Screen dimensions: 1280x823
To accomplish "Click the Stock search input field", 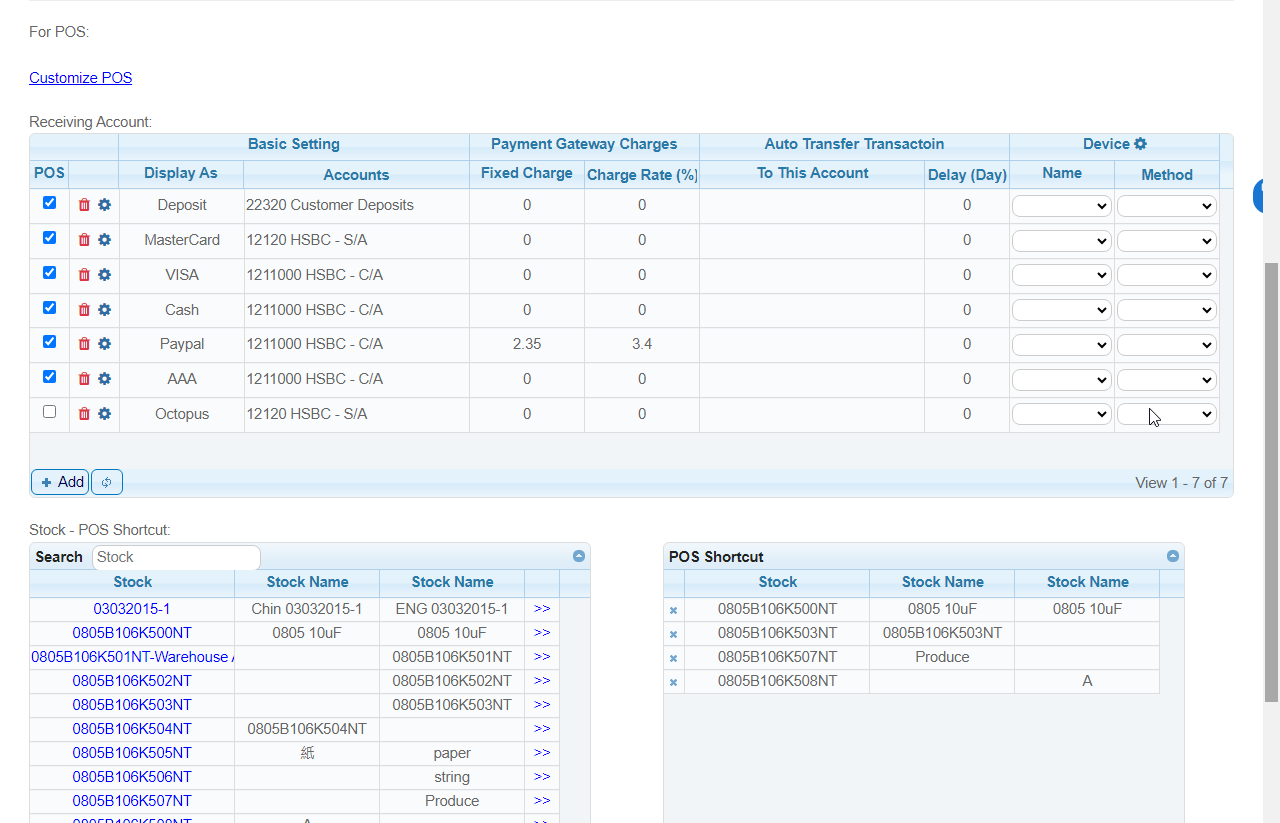I will point(176,557).
